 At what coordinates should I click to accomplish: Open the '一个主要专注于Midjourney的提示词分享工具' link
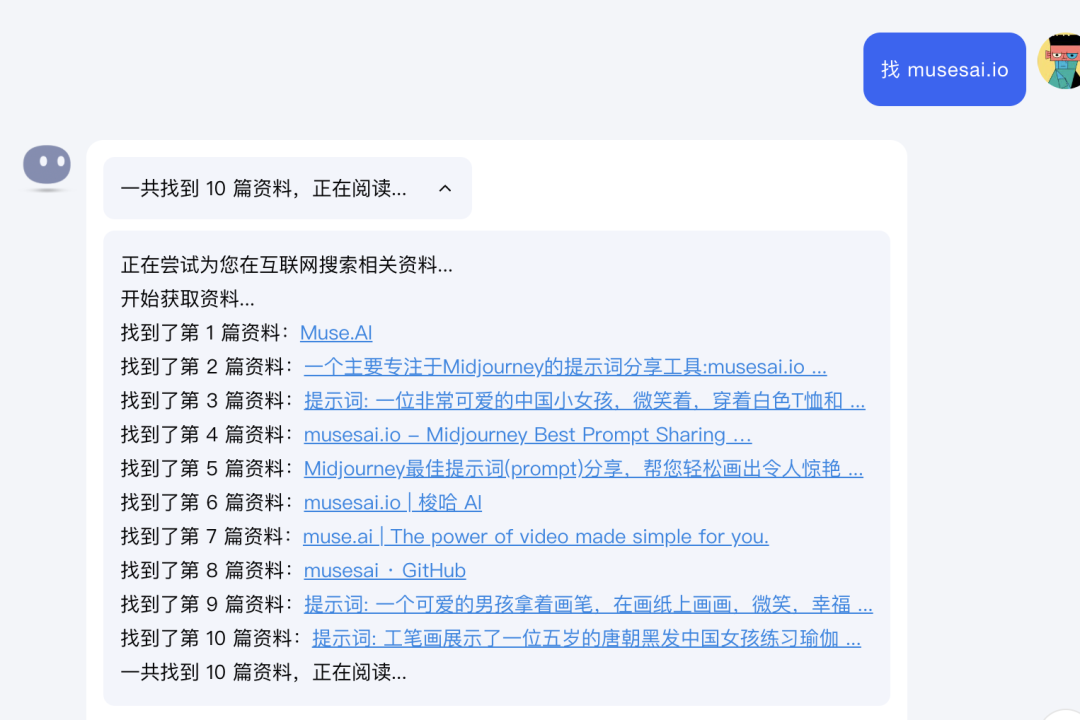tap(565, 367)
